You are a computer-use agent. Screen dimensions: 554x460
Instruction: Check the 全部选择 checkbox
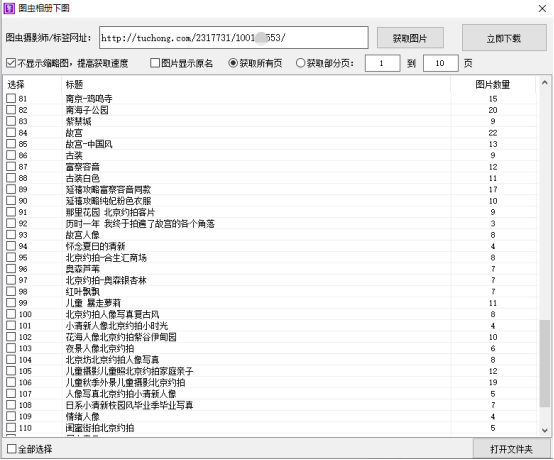click(12, 449)
